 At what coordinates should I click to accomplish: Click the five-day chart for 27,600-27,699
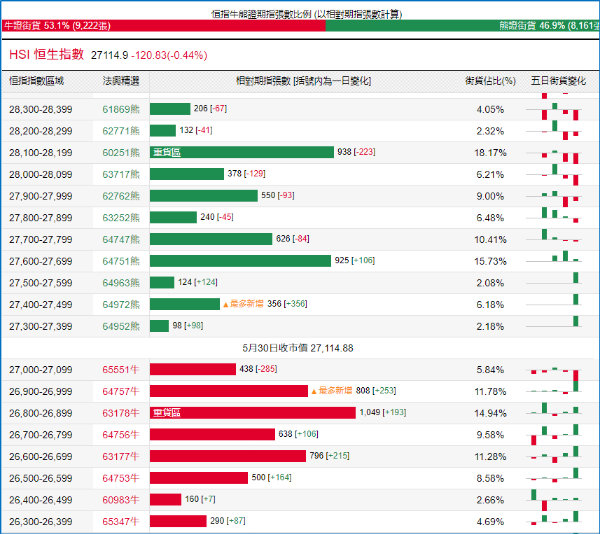[554, 257]
